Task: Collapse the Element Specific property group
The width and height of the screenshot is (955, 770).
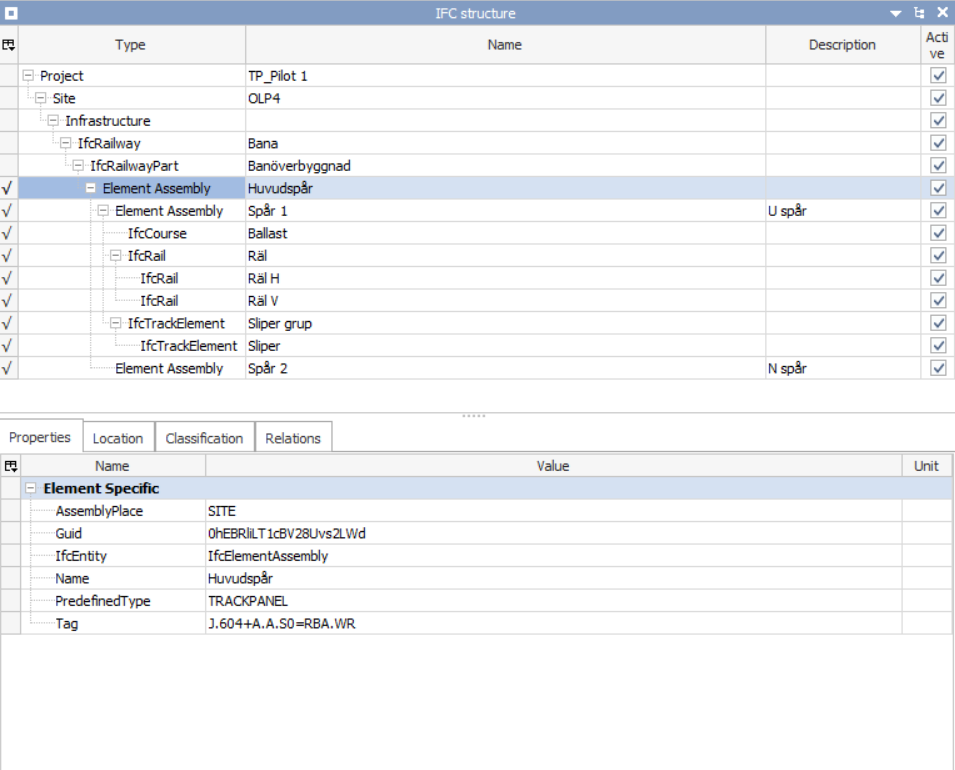Action: click(x=30, y=489)
